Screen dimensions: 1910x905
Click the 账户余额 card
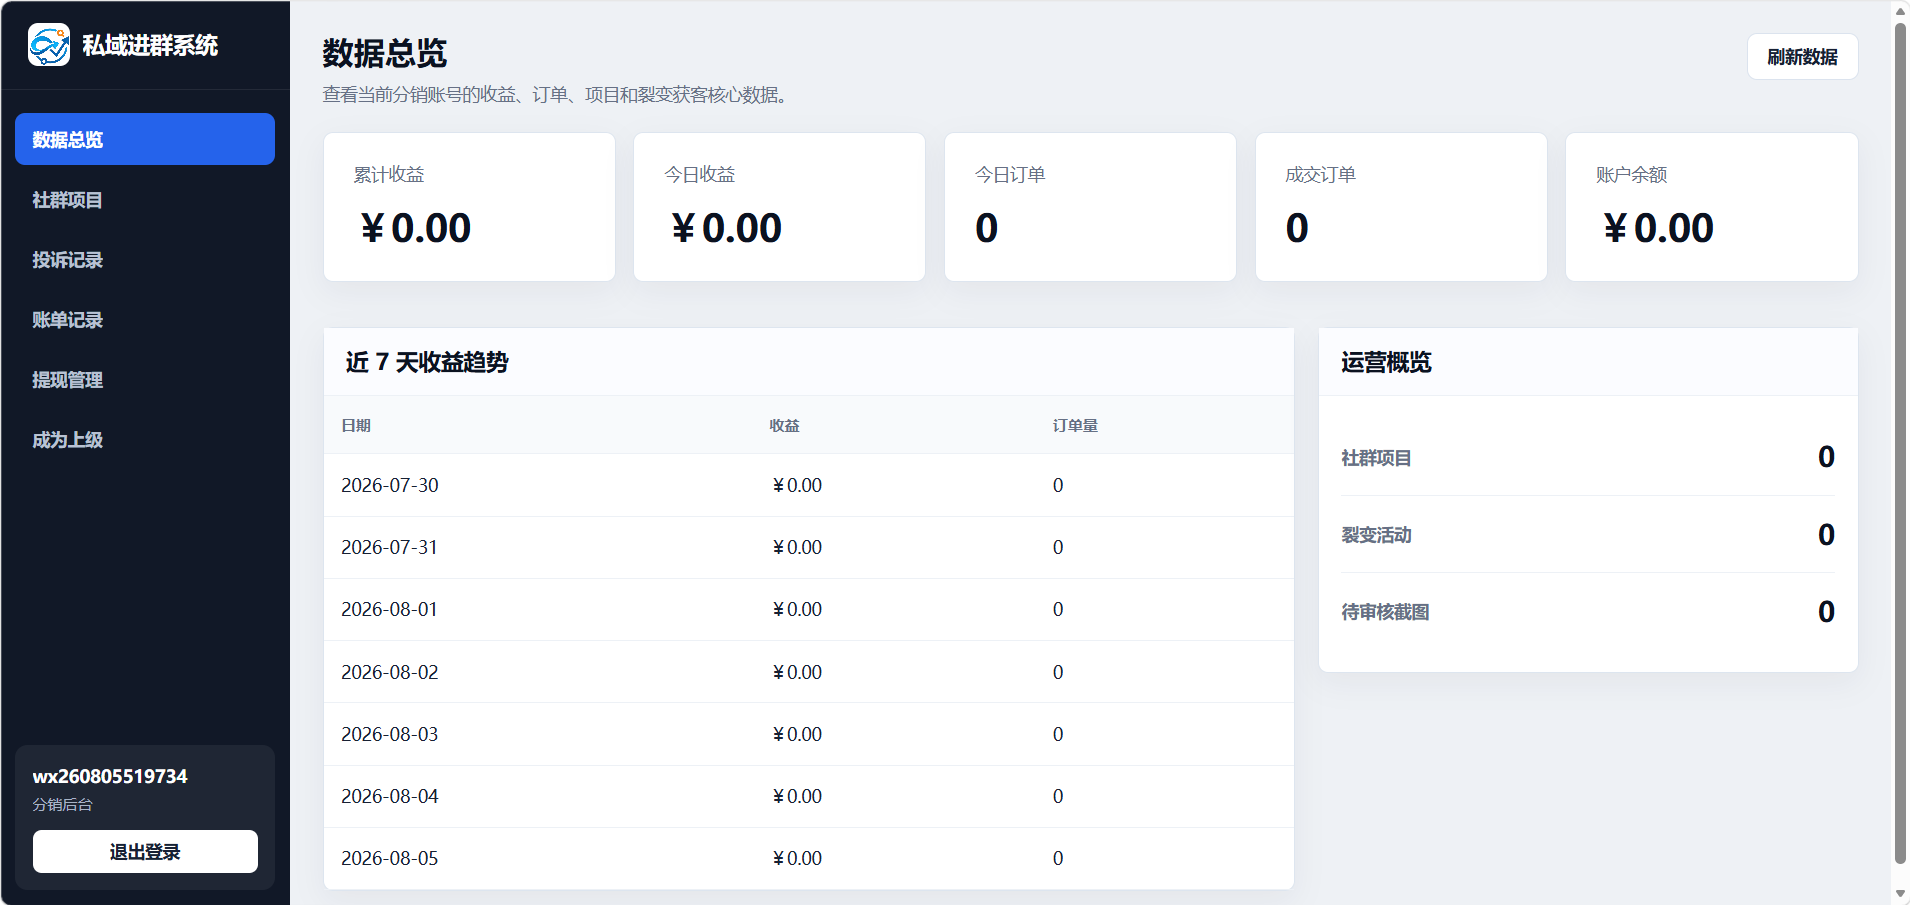point(1711,207)
